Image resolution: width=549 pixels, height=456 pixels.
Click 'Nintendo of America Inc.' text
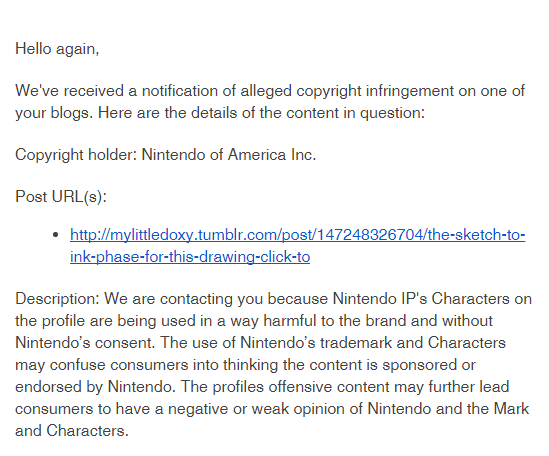point(229,154)
